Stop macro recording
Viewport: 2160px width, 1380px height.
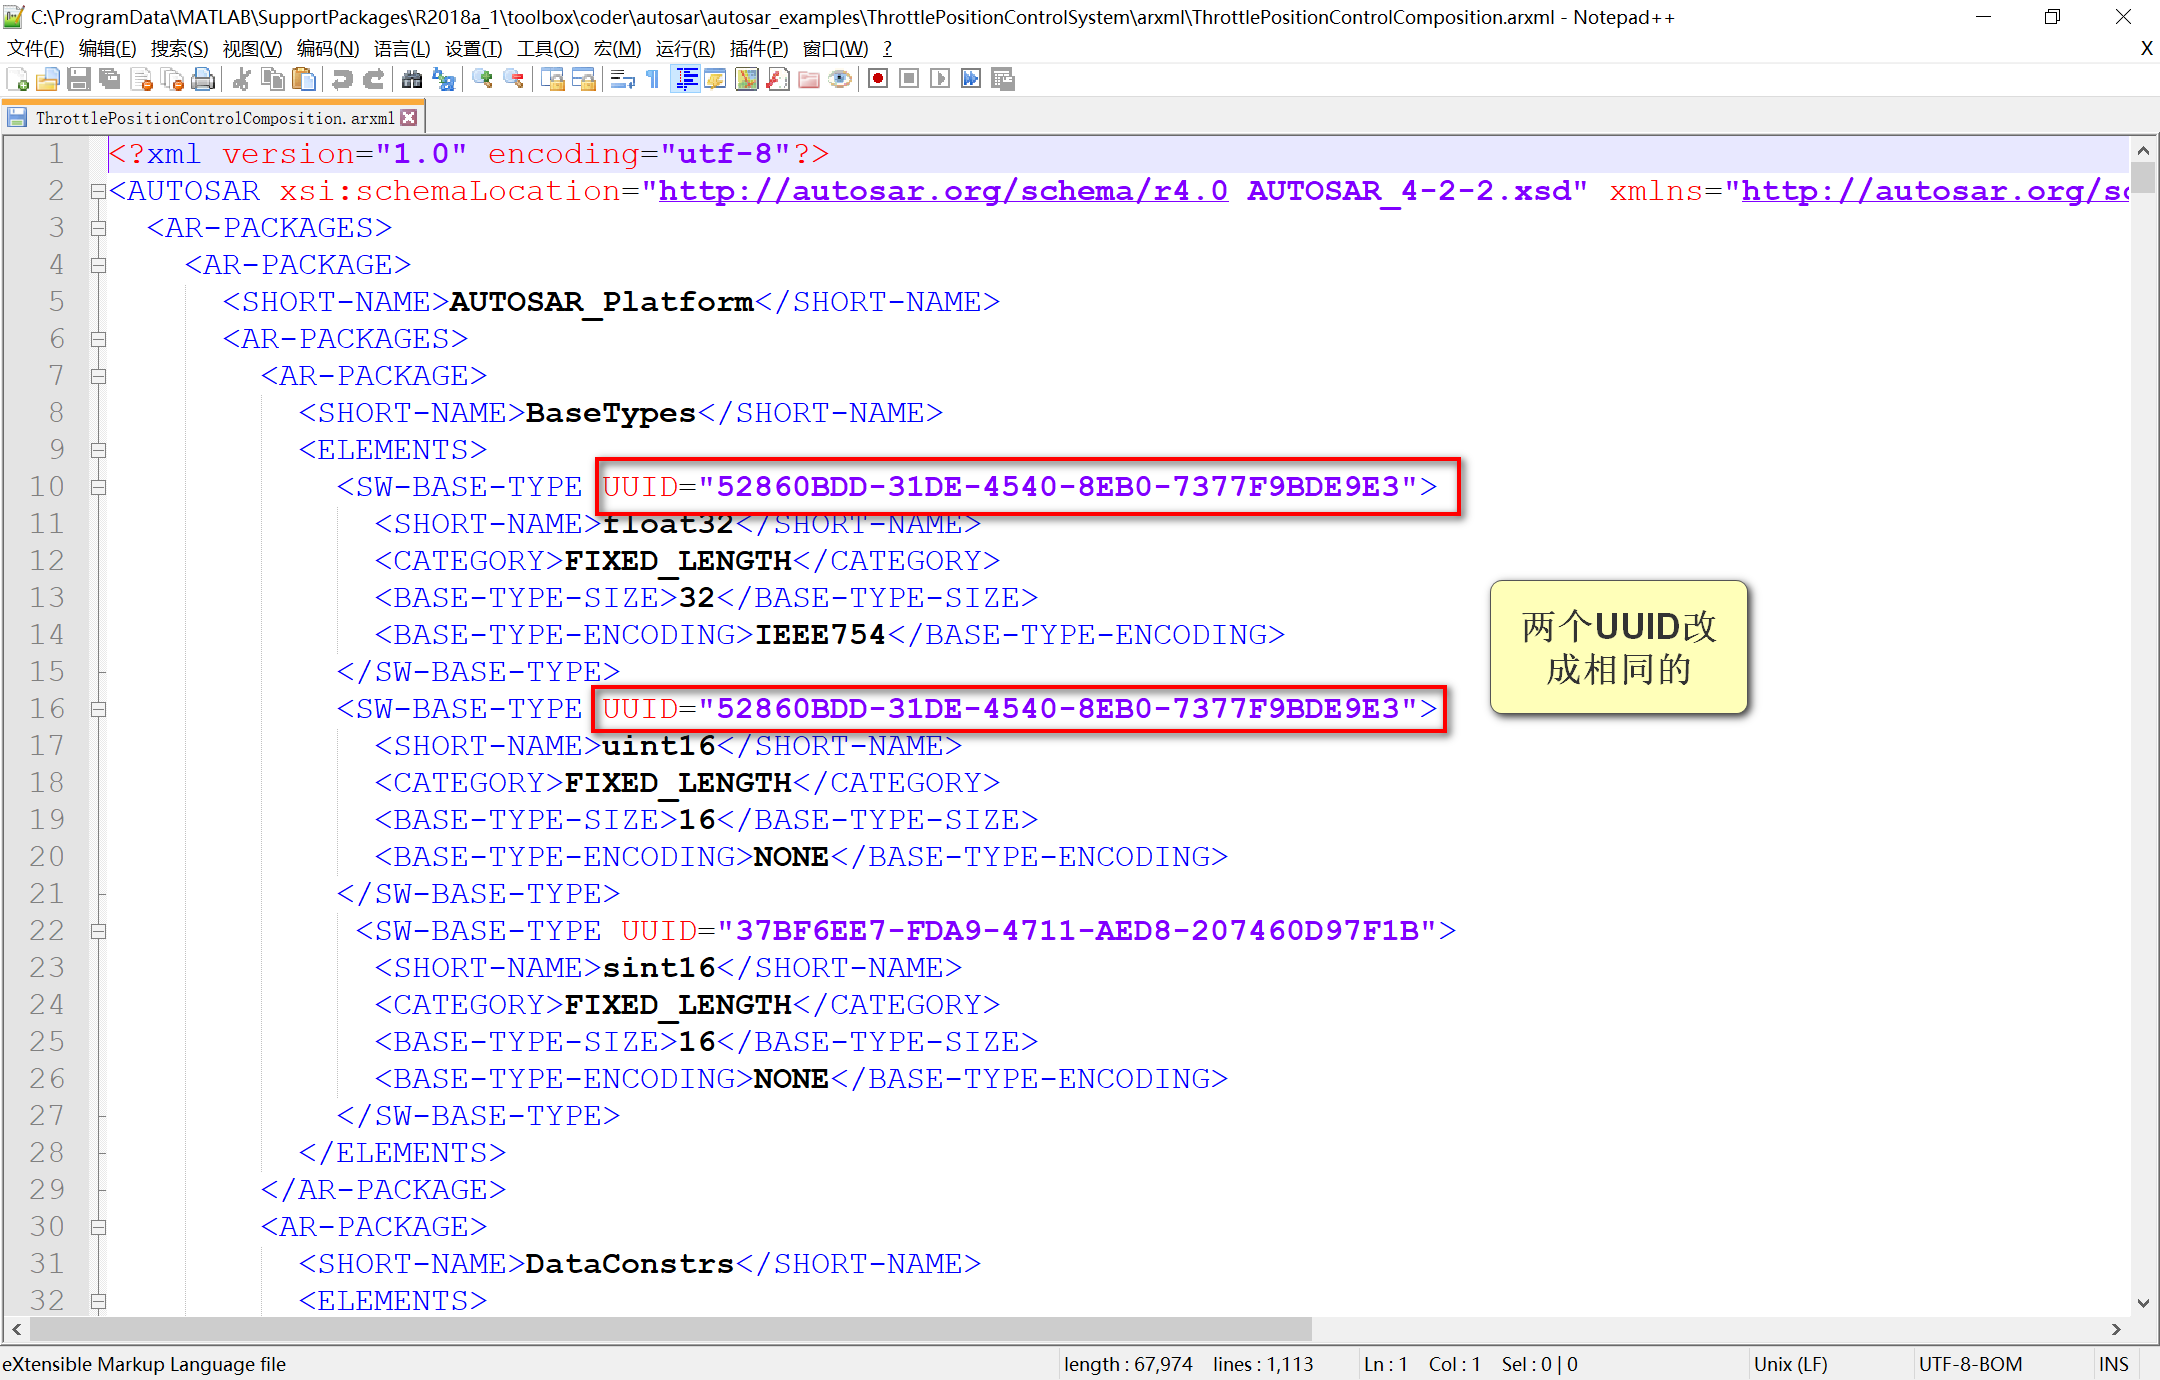click(x=909, y=79)
